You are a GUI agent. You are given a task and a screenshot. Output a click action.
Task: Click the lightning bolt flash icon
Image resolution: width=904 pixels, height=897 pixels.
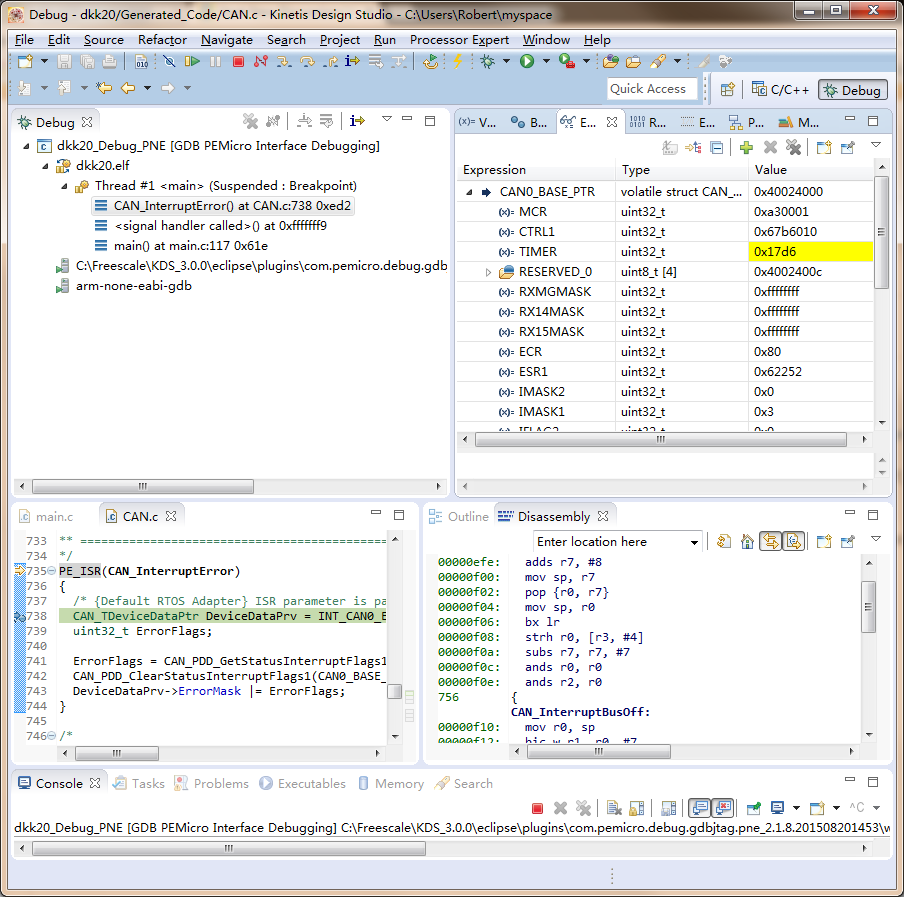click(x=458, y=61)
